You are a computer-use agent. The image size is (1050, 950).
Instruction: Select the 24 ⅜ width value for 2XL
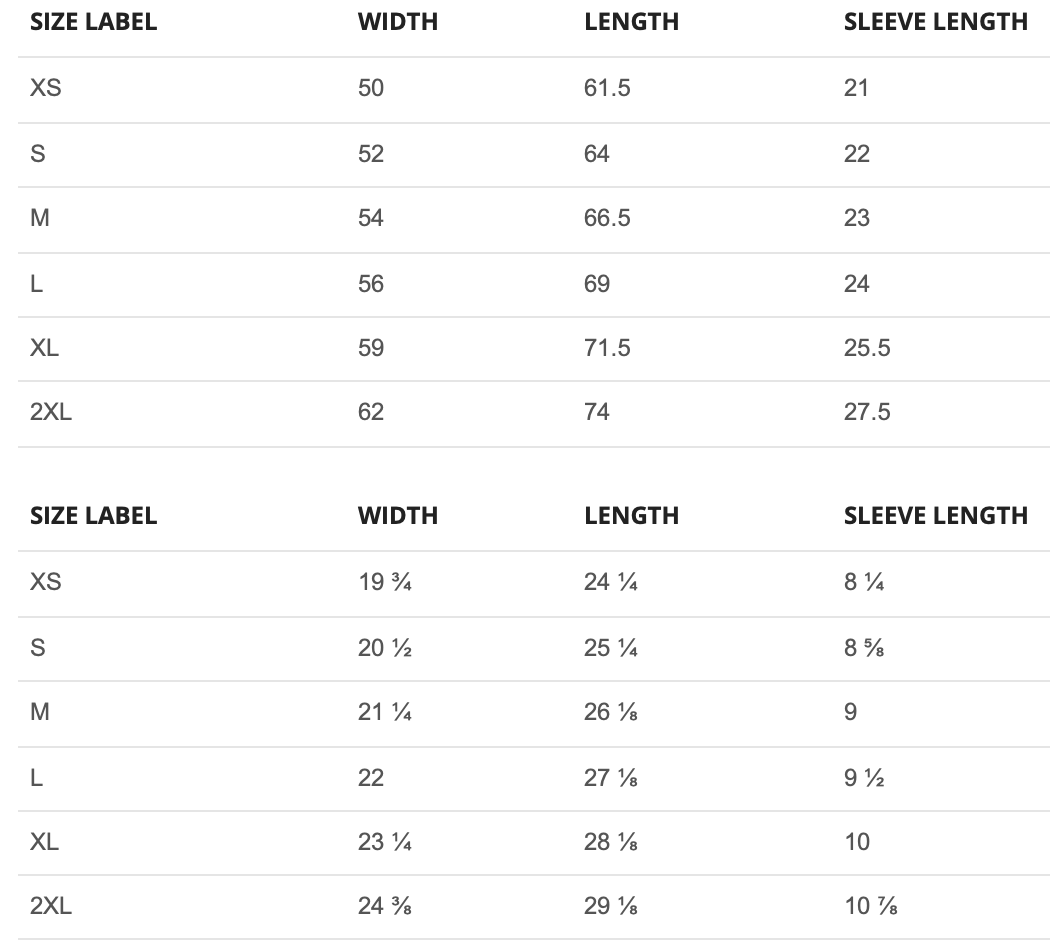point(385,907)
